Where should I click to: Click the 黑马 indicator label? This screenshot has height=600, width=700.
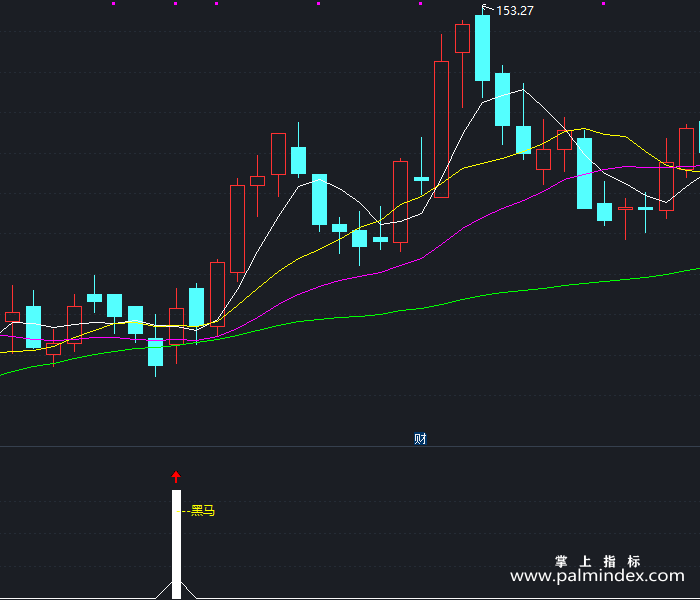coord(203,511)
